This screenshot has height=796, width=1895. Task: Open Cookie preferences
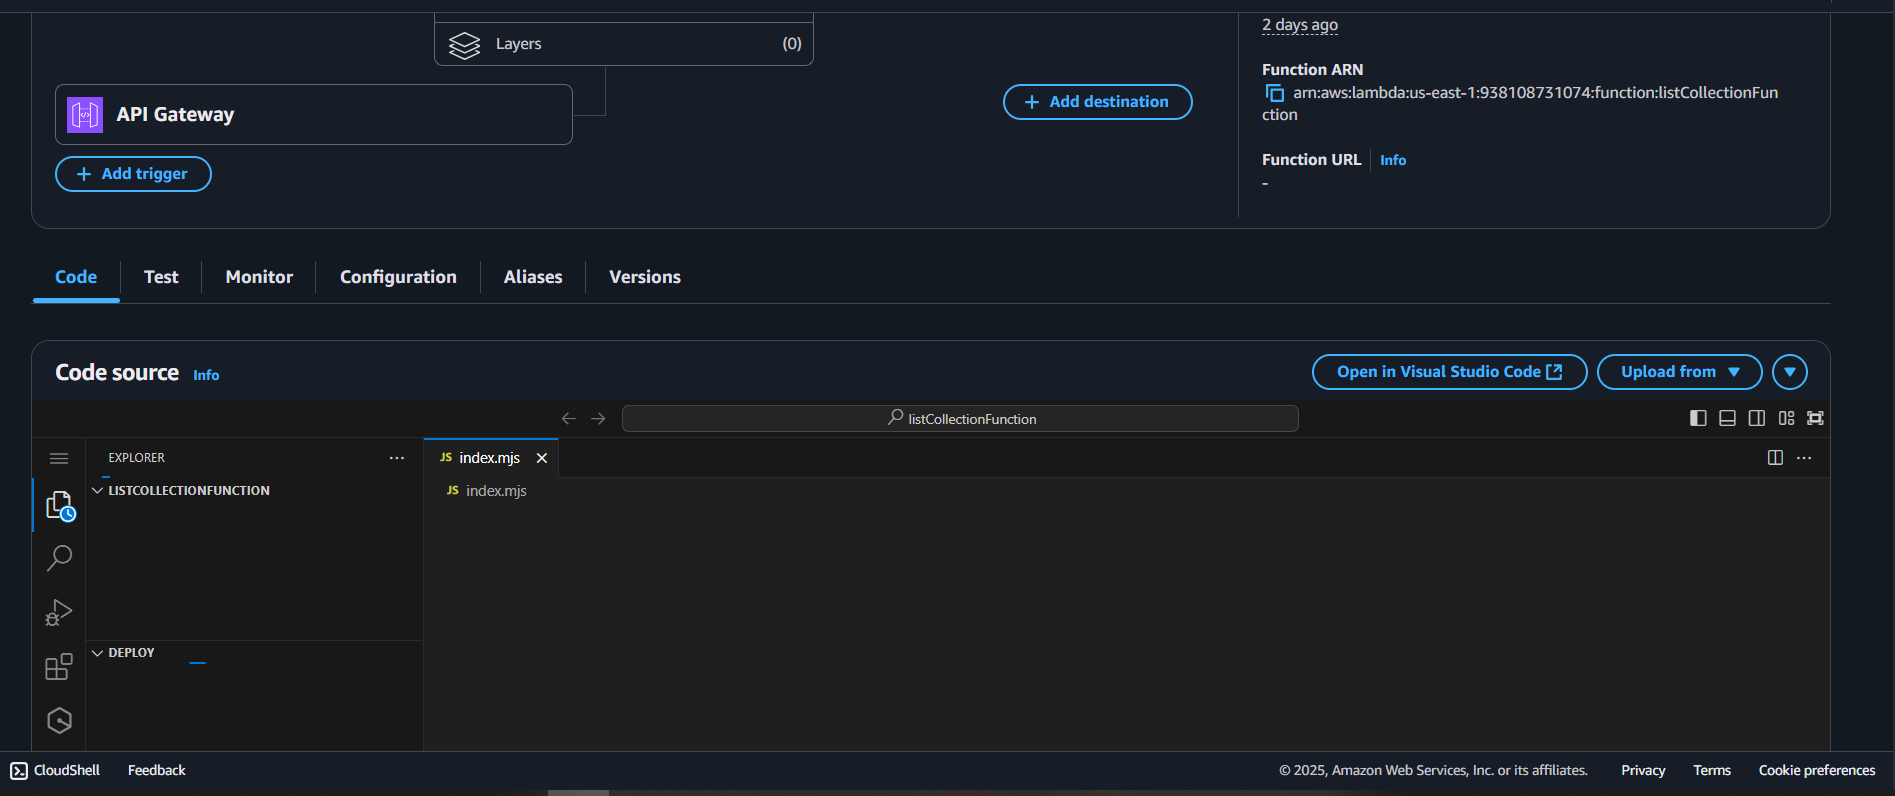pyautogui.click(x=1817, y=770)
